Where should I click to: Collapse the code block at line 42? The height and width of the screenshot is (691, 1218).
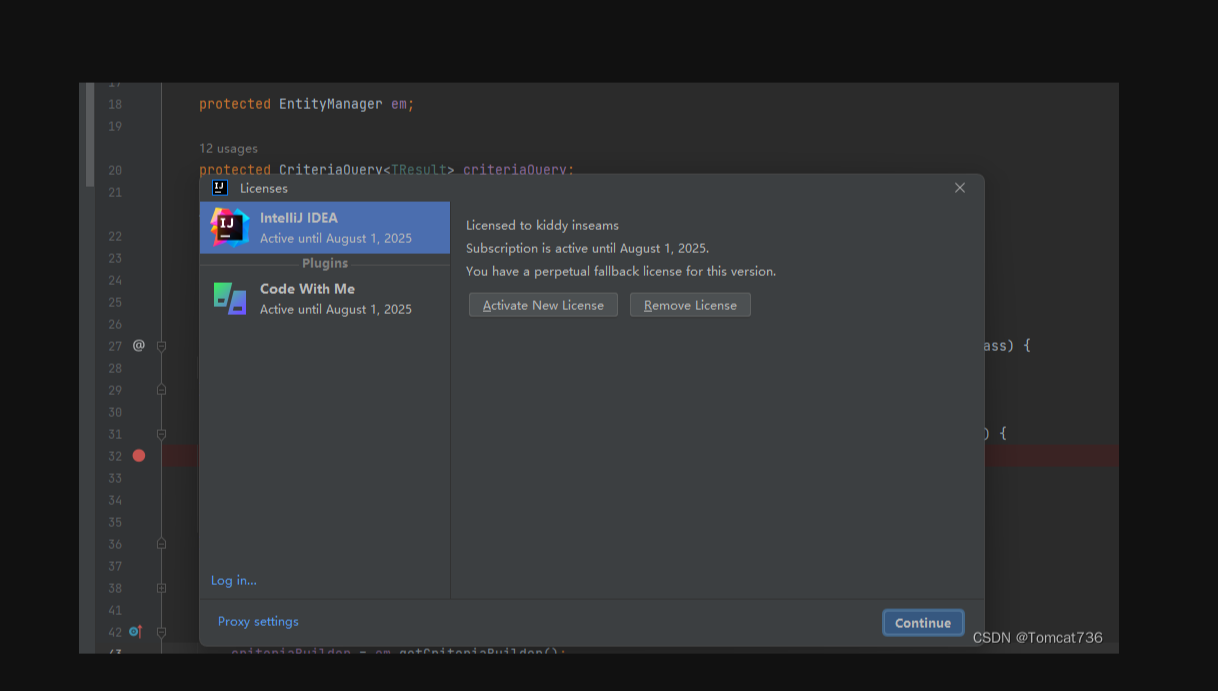pos(161,632)
